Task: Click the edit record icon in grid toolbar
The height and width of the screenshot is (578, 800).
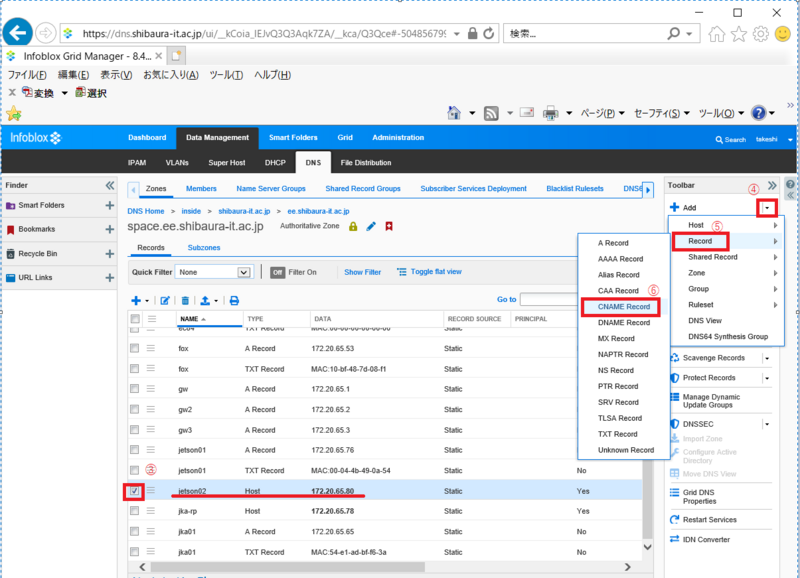Action: [x=165, y=300]
